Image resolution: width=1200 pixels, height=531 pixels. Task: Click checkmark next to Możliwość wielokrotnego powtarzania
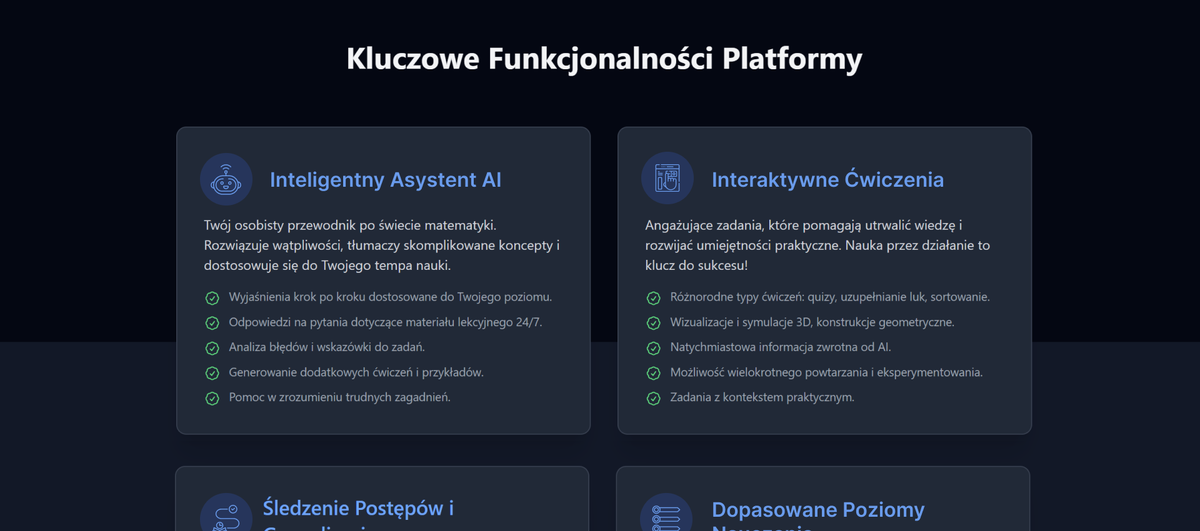653,373
